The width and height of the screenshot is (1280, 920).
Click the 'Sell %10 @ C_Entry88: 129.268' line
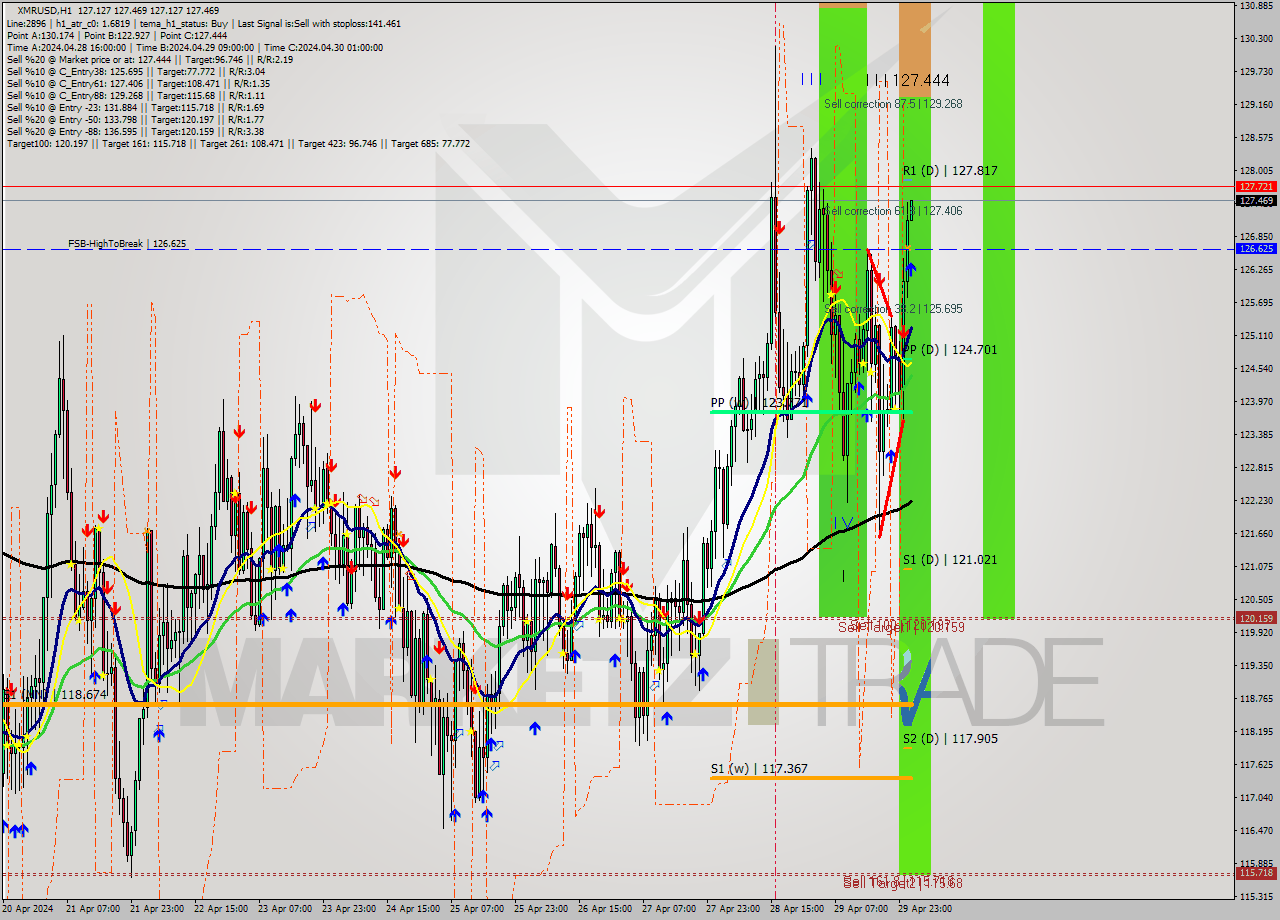pyautogui.click(x=135, y=95)
